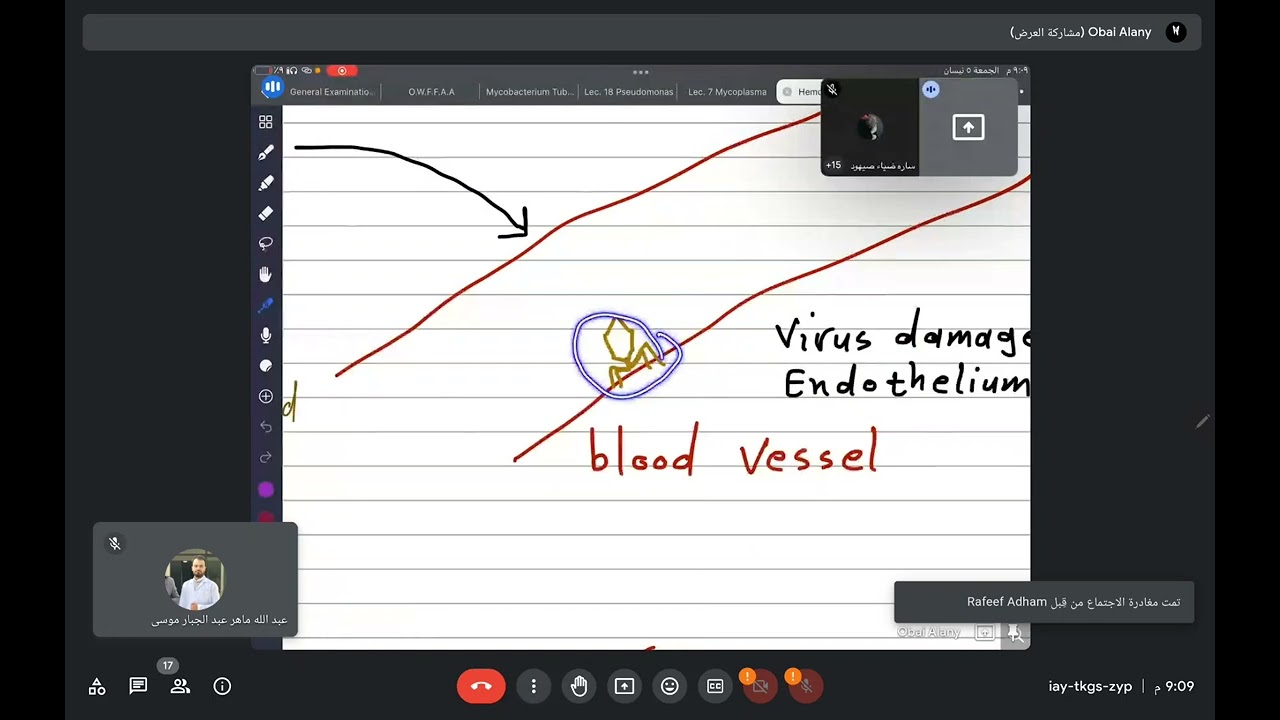This screenshot has width=1280, height=720.
Task: Switch to O.W.F.F.A.A tab
Action: coord(431,92)
